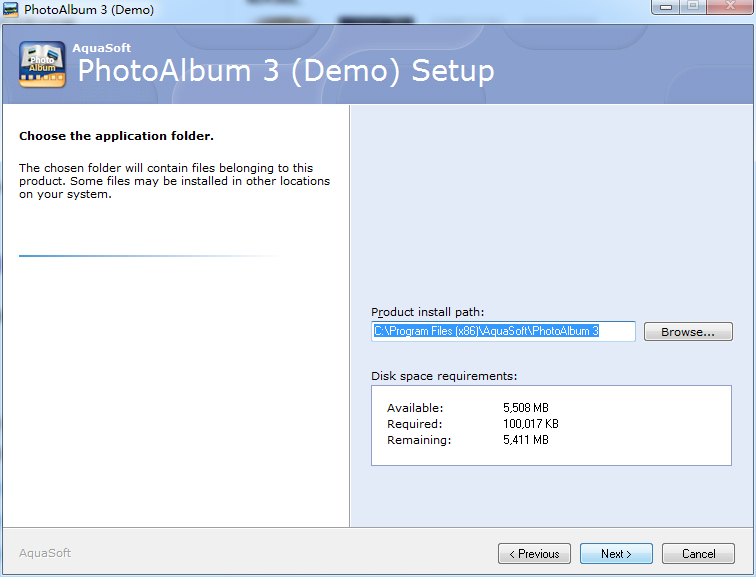Click the Available disk space value

[x=526, y=408]
